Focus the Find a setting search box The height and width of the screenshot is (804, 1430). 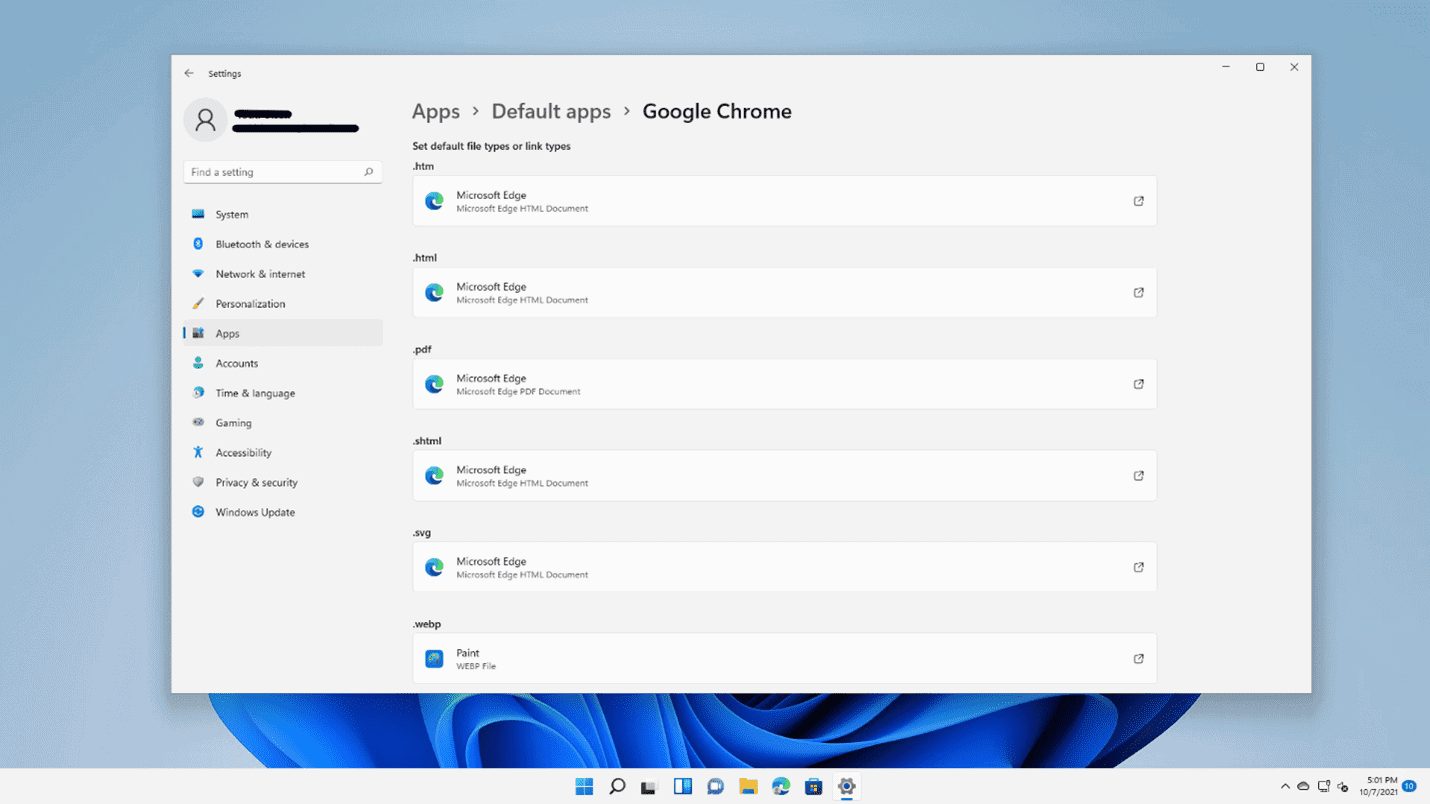283,172
